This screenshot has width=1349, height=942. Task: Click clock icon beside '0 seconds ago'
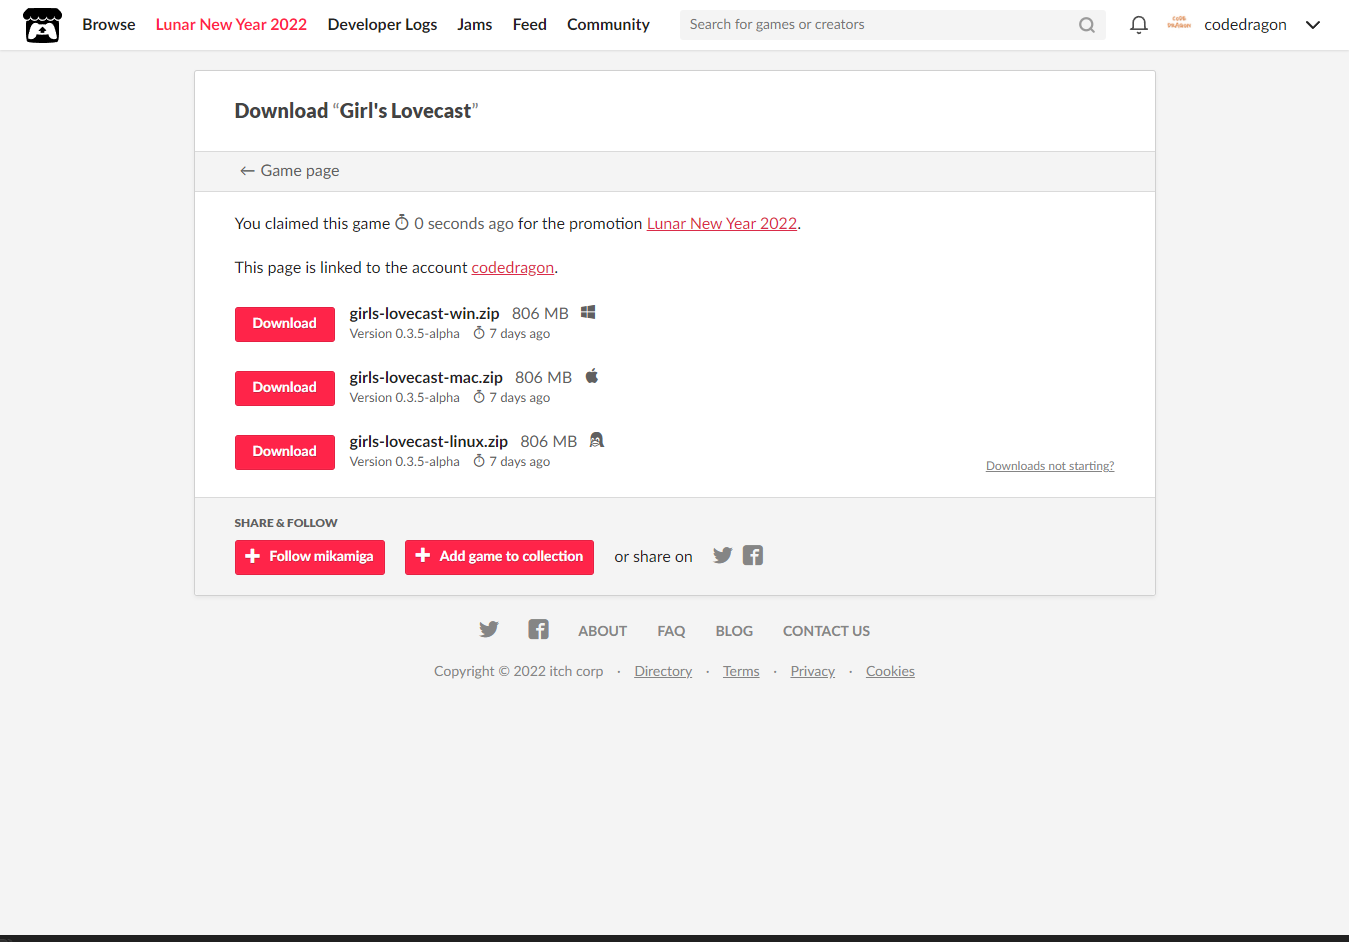(x=402, y=223)
